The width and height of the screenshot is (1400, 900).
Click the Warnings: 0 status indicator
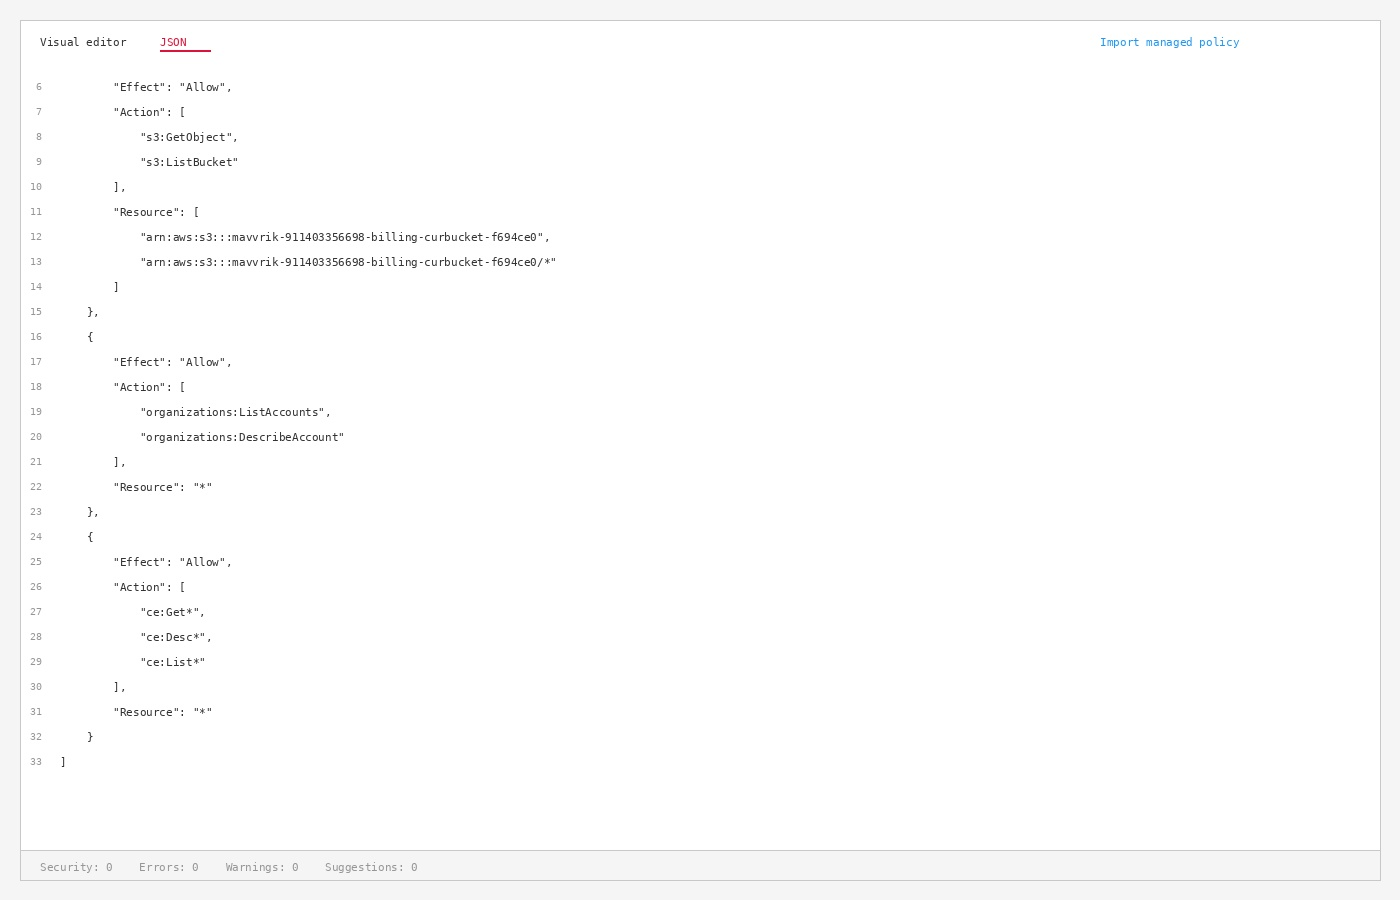(262, 868)
